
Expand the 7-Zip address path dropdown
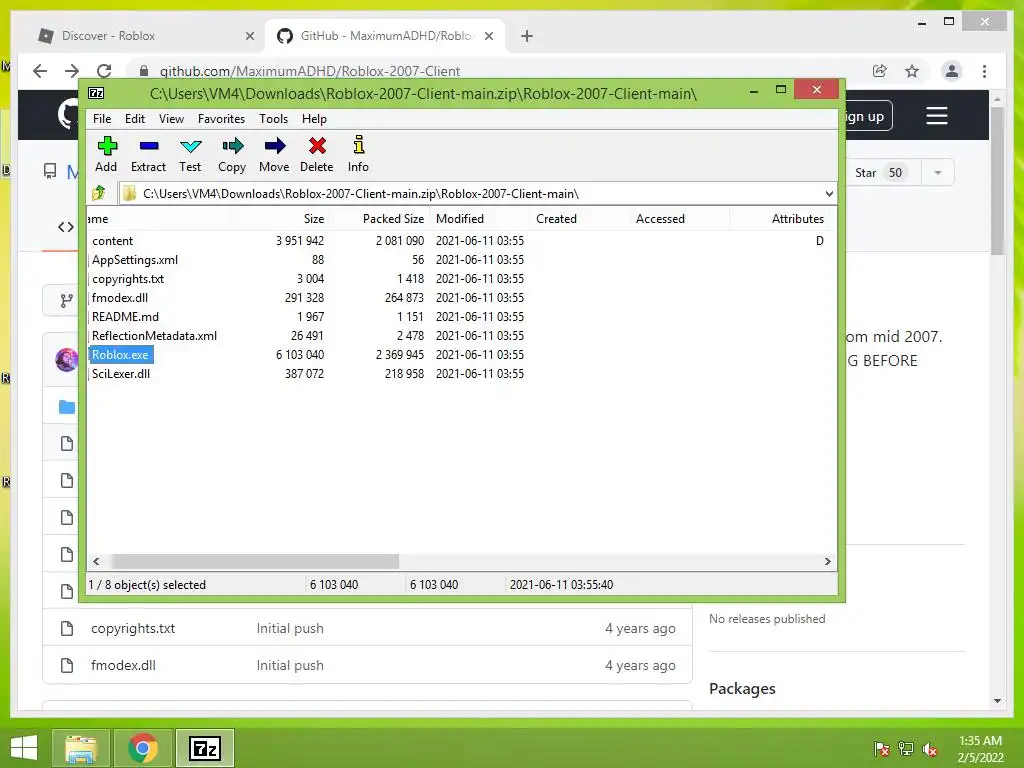[829, 194]
